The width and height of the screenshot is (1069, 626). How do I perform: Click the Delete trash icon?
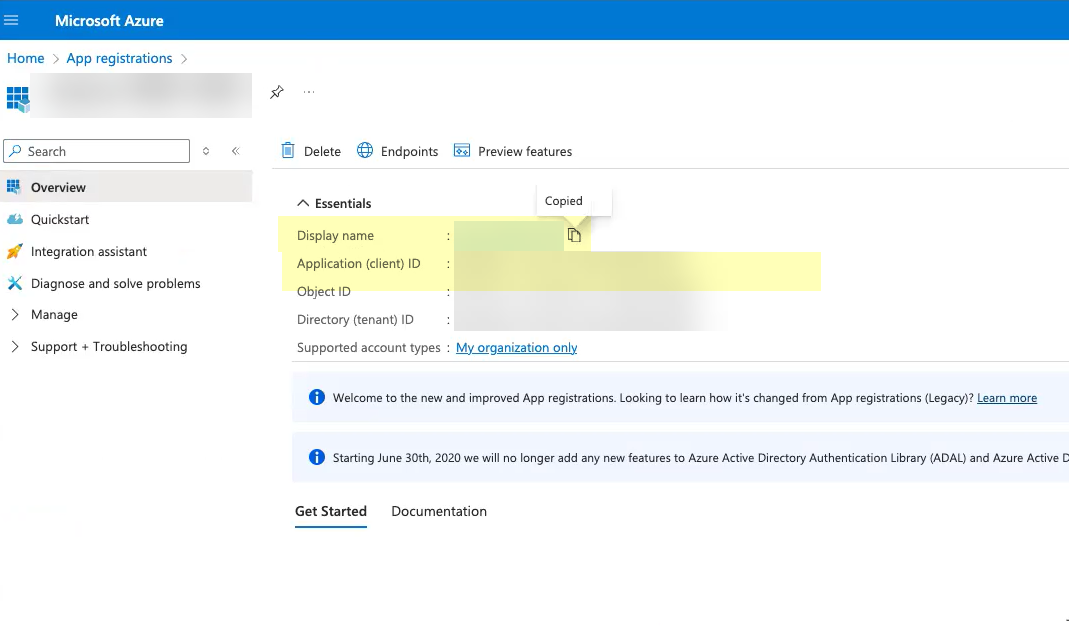click(288, 151)
